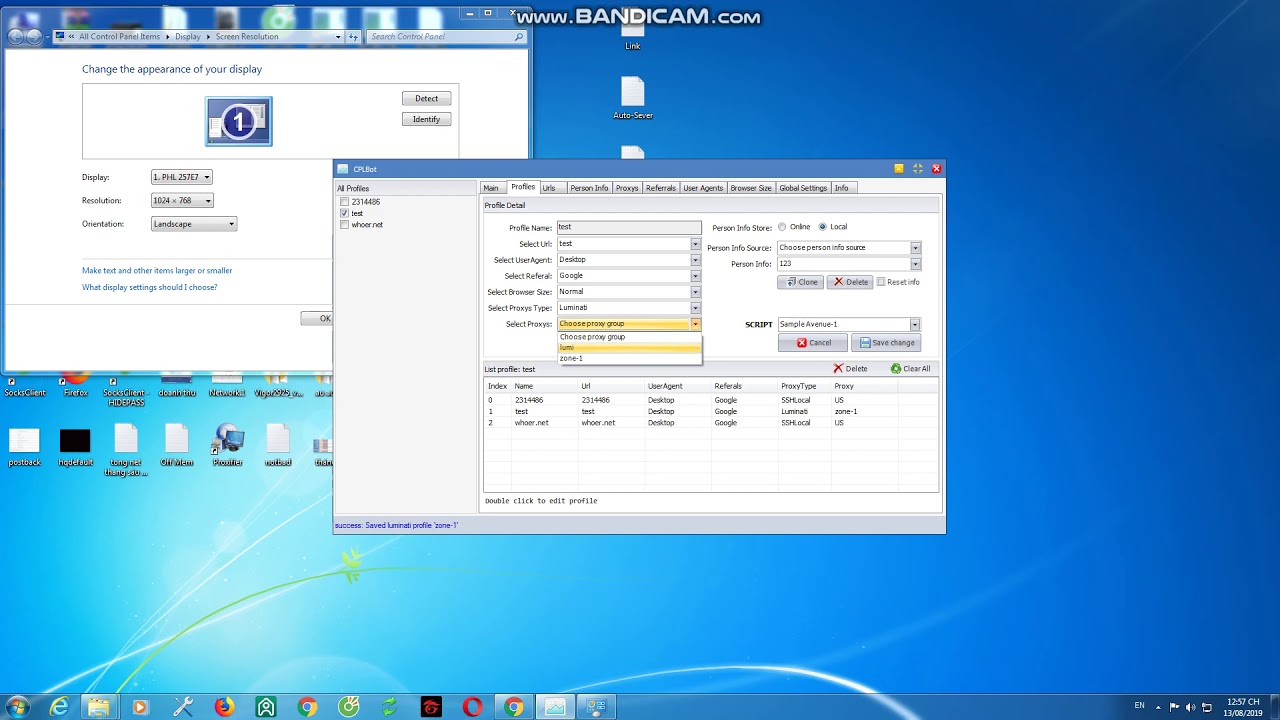
Task: Pick 'Choose proxy group' list entry
Action: coord(629,337)
